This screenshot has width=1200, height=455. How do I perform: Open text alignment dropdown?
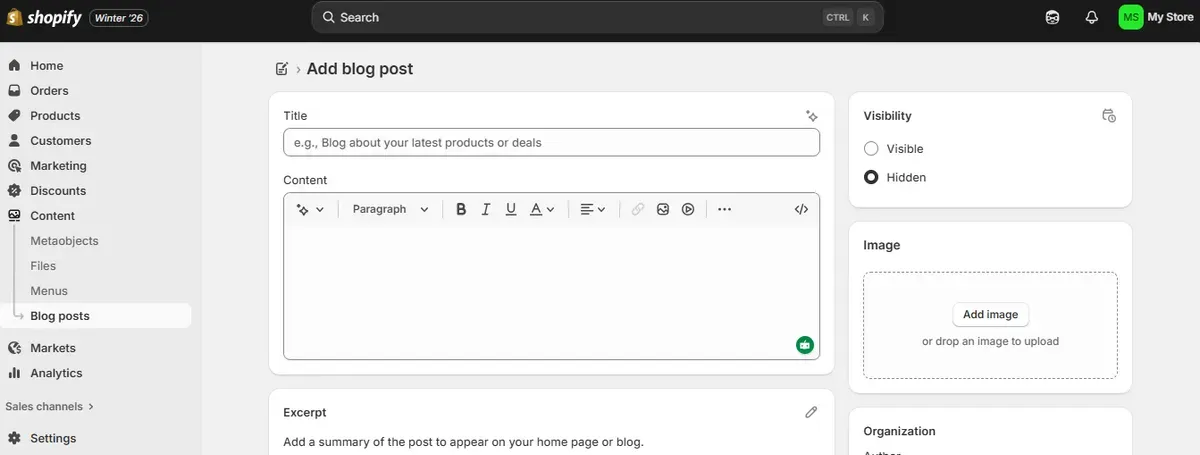(592, 209)
